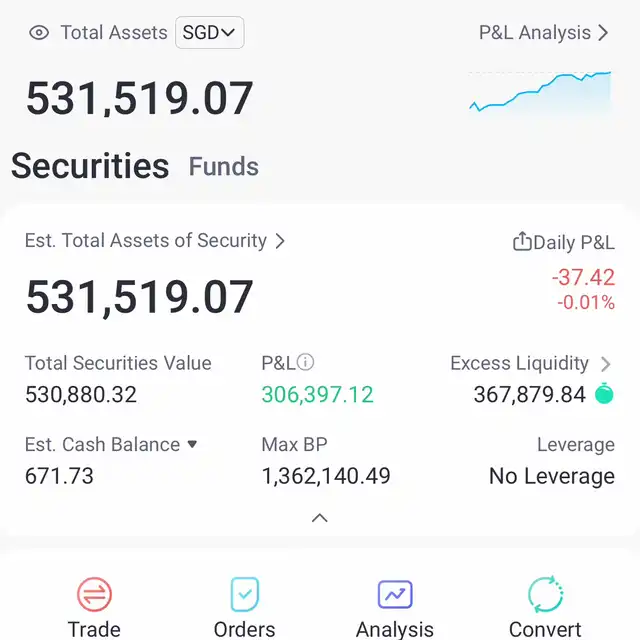This screenshot has width=640, height=640.
Task: Click the P&L trend chart thumbnail
Action: (540, 92)
